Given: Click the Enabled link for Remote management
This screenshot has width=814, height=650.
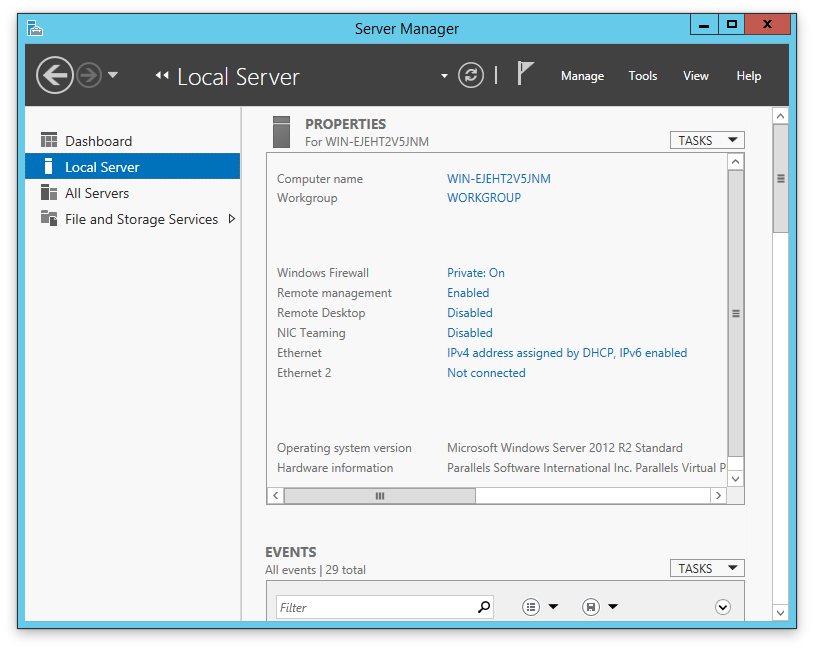Looking at the screenshot, I should point(468,292).
